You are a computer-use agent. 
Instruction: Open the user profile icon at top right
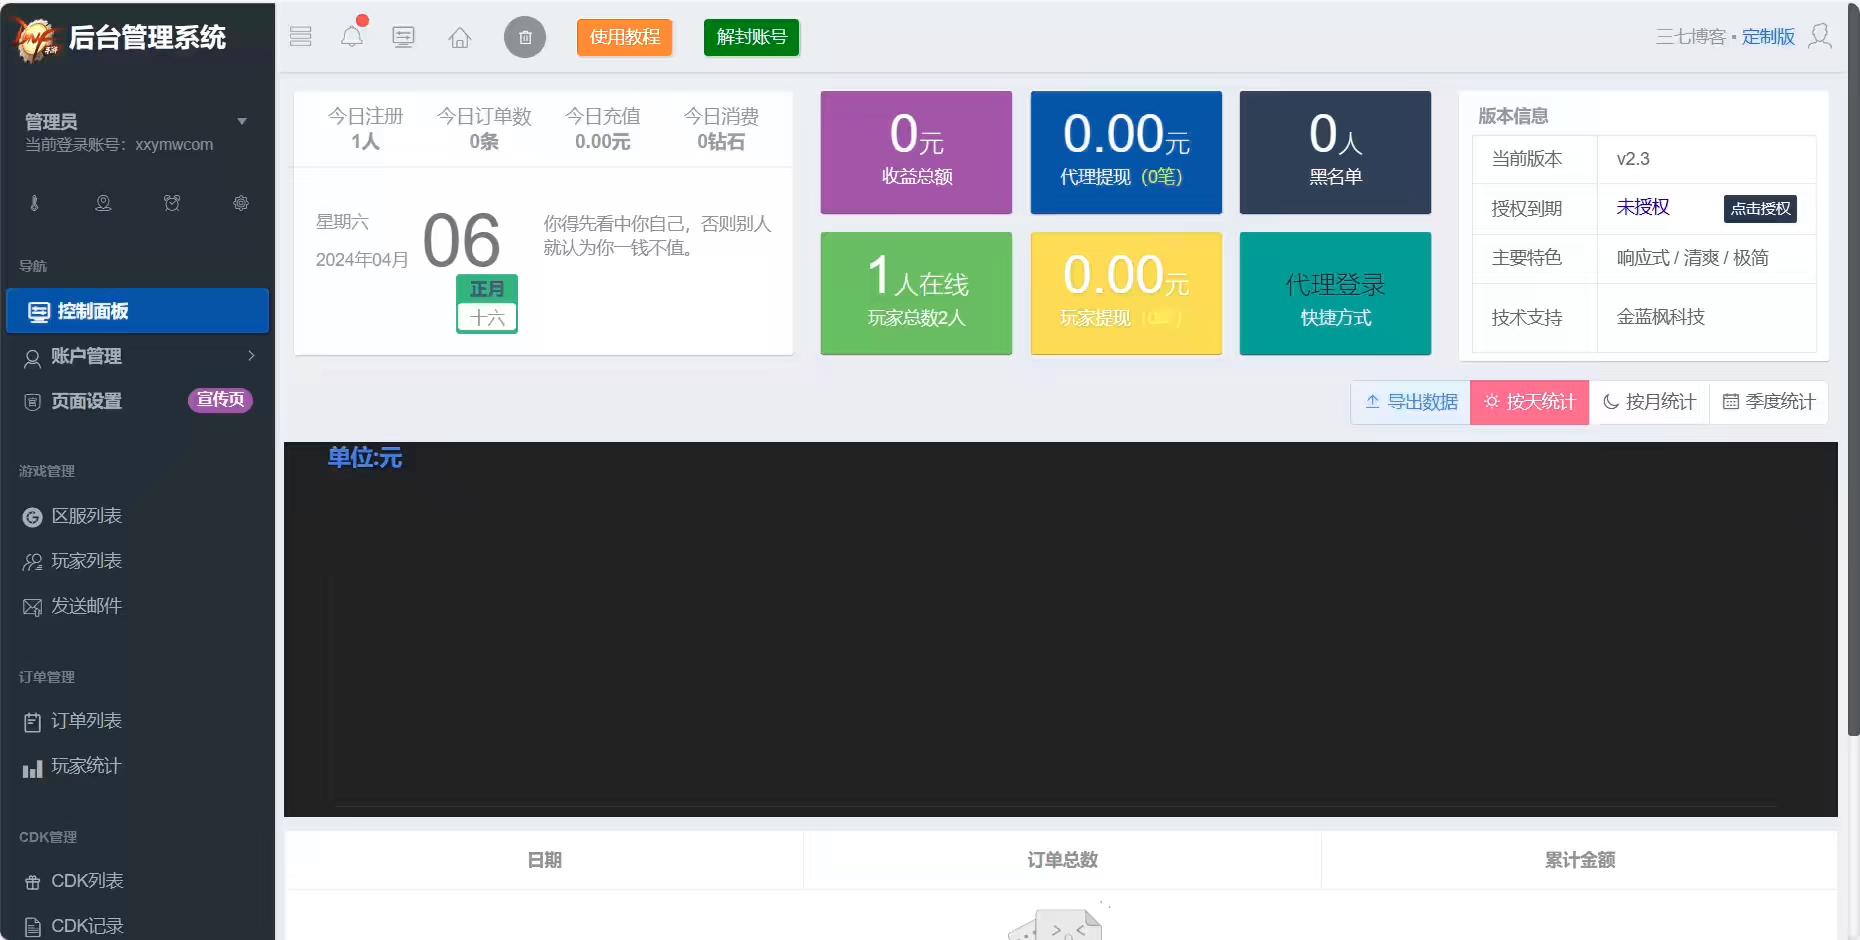click(x=1821, y=36)
